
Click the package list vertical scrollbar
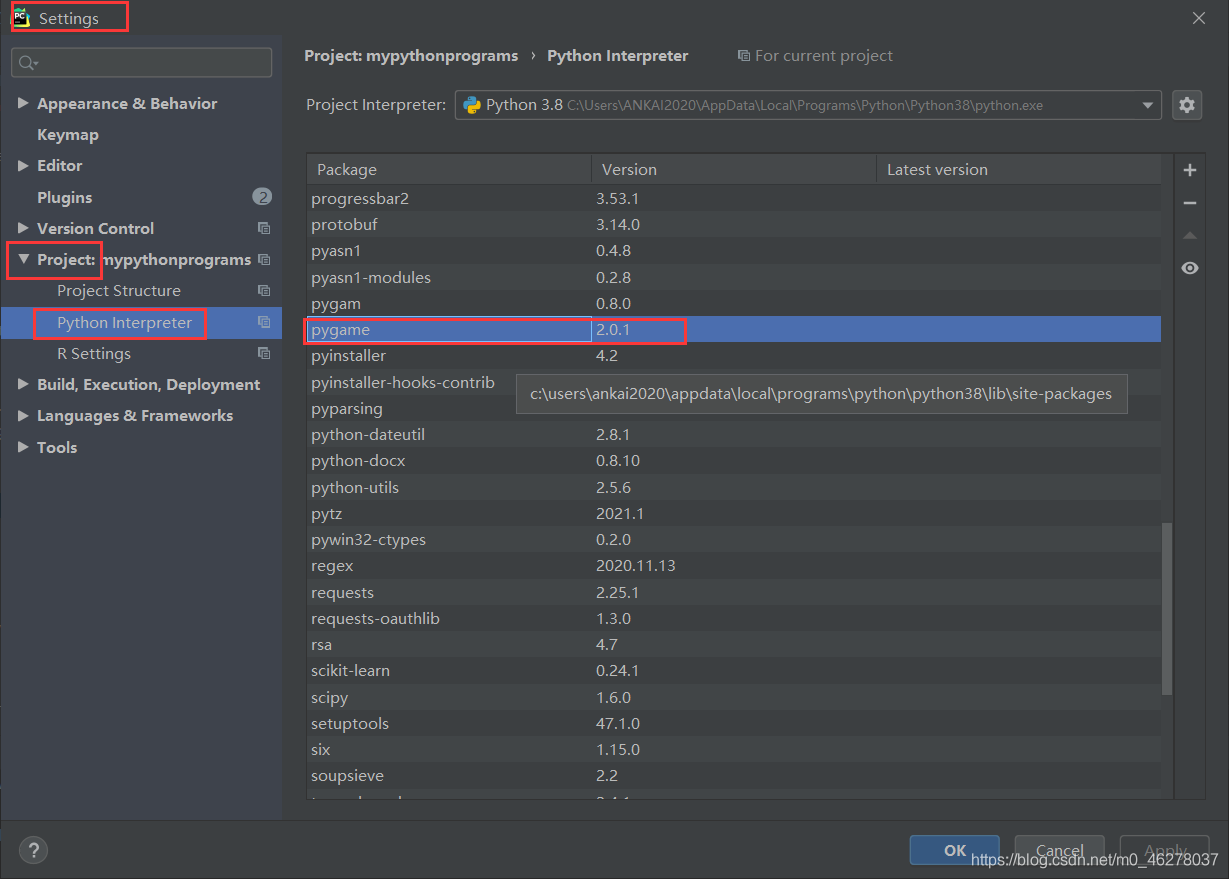pyautogui.click(x=1166, y=608)
